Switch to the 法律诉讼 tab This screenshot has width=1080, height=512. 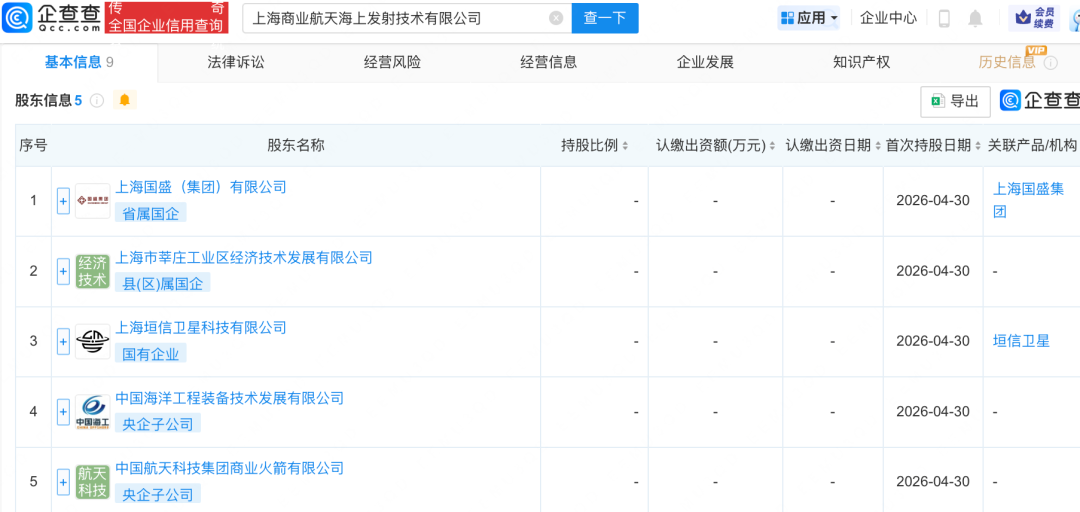coord(236,63)
